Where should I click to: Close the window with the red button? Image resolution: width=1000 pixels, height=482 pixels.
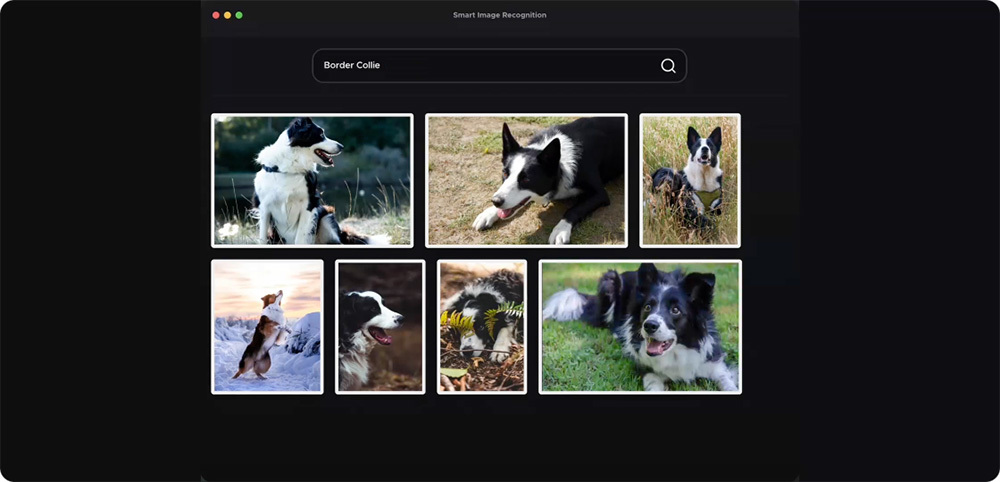tap(216, 15)
